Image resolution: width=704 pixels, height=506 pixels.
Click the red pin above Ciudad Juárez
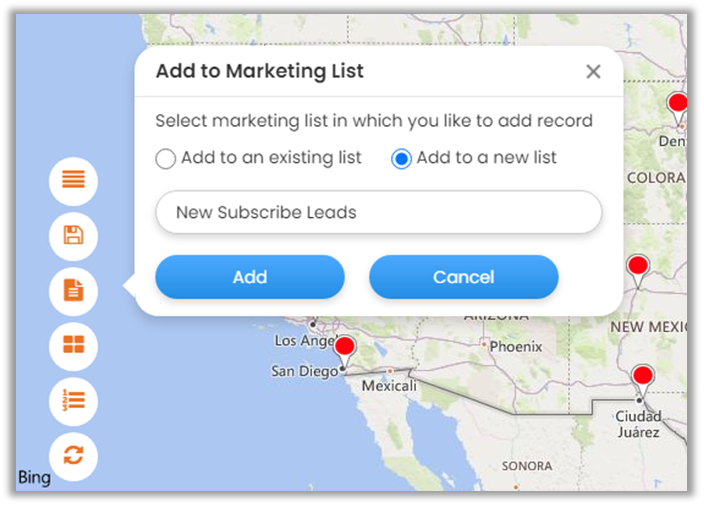pos(643,378)
